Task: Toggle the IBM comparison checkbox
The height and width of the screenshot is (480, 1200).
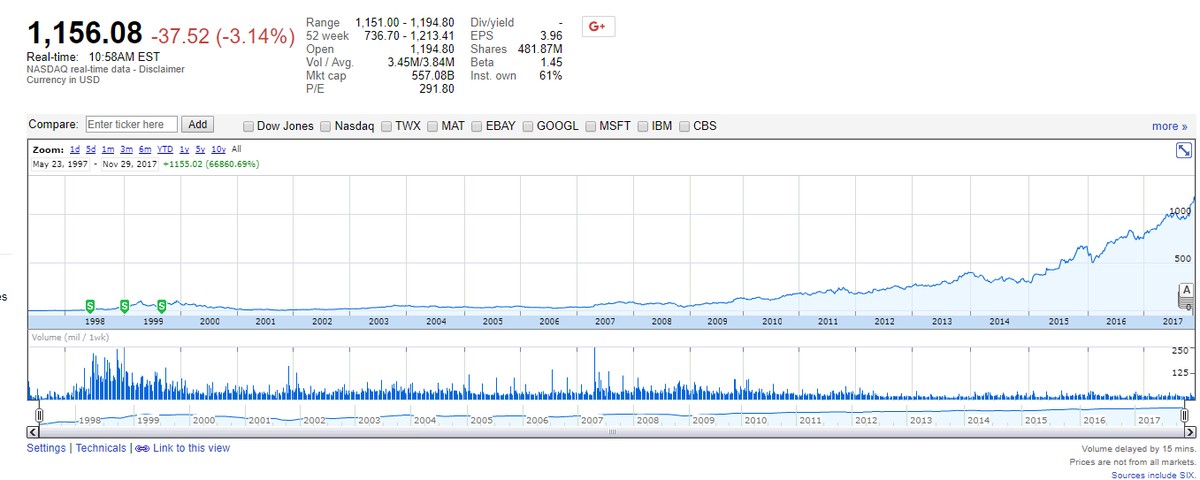Action: pos(644,126)
